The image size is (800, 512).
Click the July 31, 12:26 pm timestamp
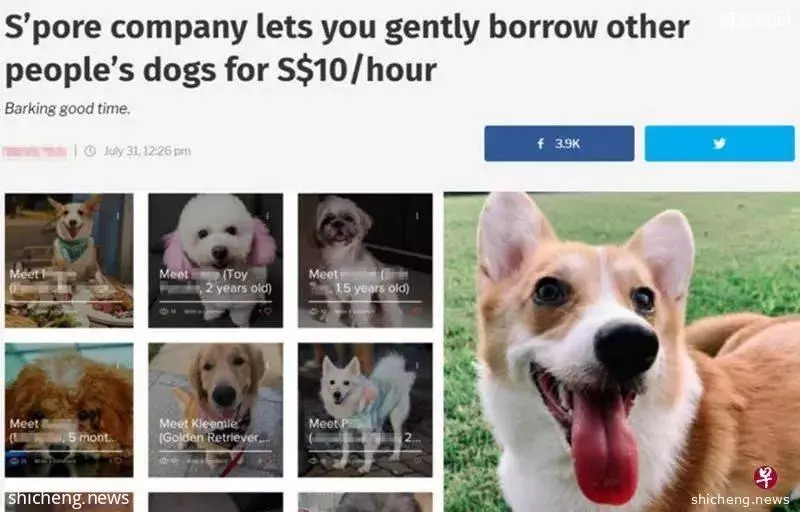click(147, 151)
